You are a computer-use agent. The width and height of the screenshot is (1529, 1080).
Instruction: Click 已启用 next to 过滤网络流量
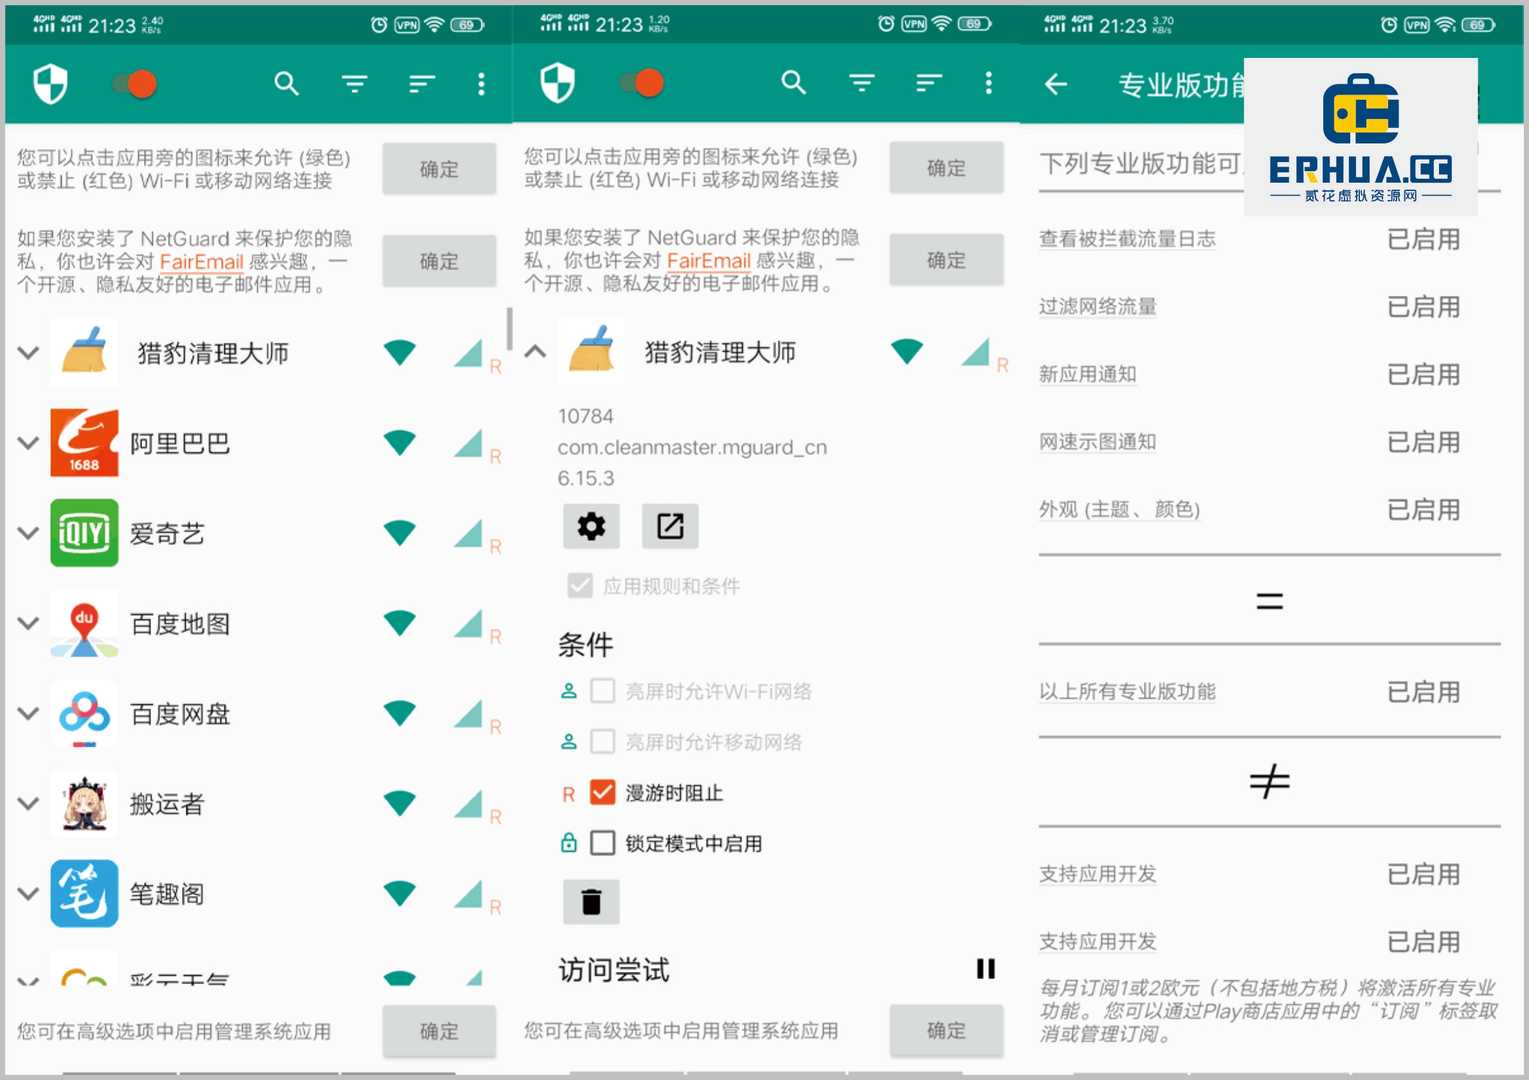[x=1423, y=307]
